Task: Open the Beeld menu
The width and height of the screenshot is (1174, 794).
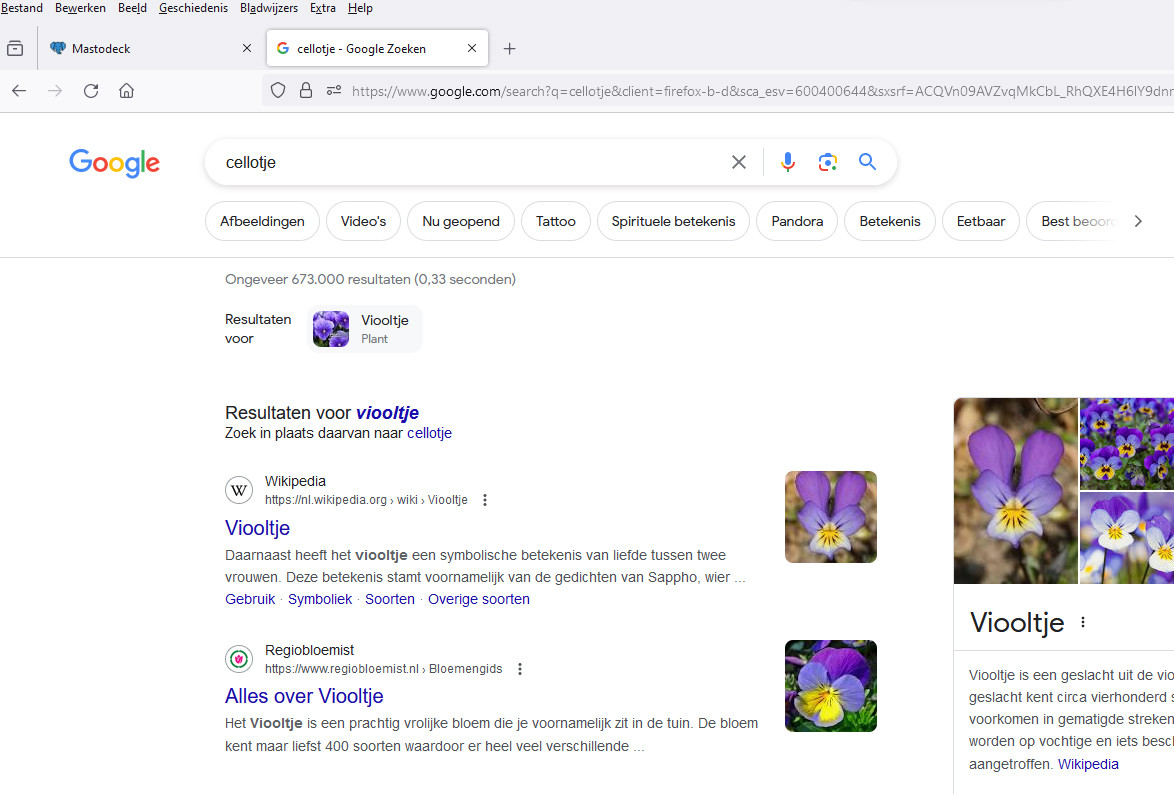Action: [133, 8]
